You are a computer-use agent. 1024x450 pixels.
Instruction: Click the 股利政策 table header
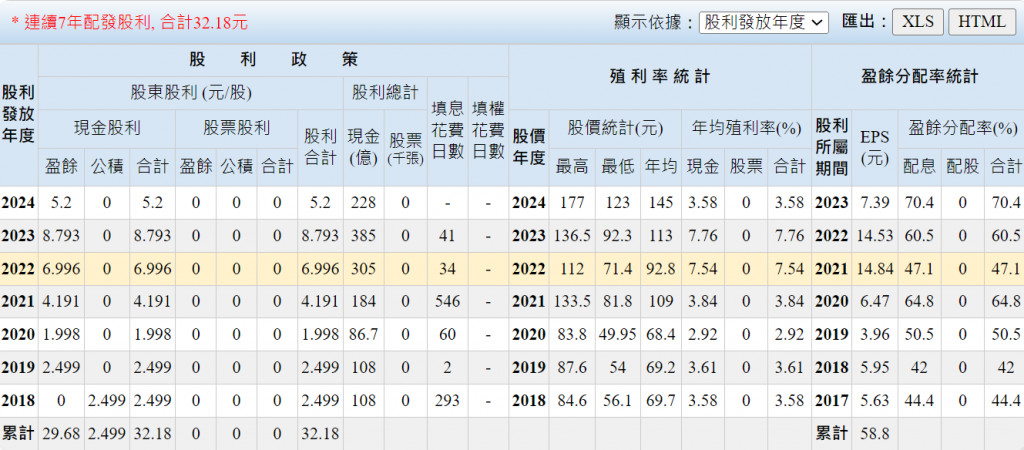(x=272, y=60)
